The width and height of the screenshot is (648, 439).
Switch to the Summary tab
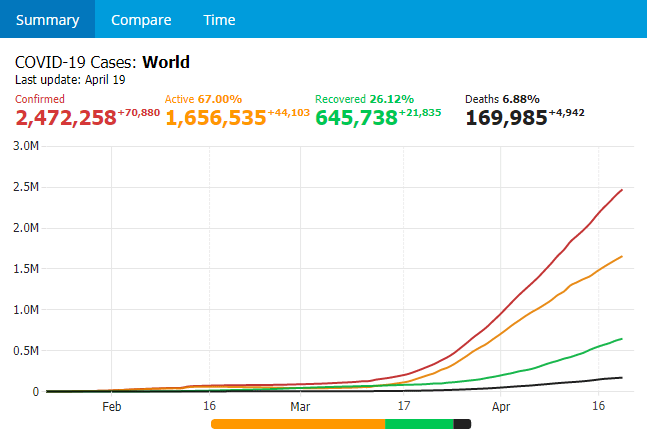tap(47, 20)
